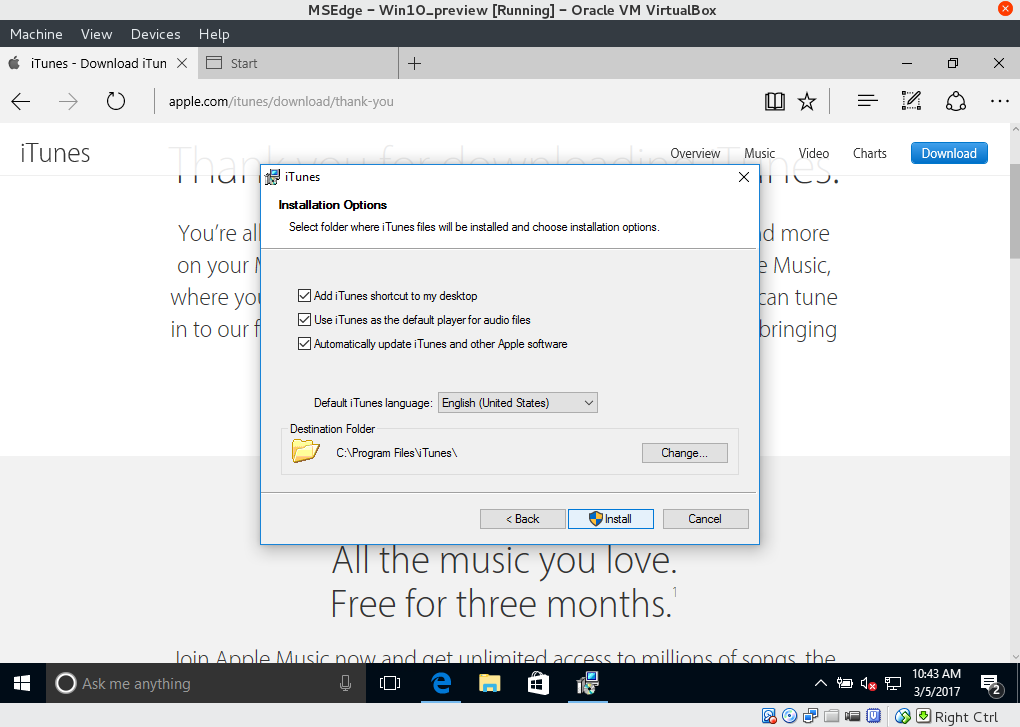Screen dimensions: 1020x727
Task: Click VirtualBox mouse integration status icon
Action: [x=903, y=717]
